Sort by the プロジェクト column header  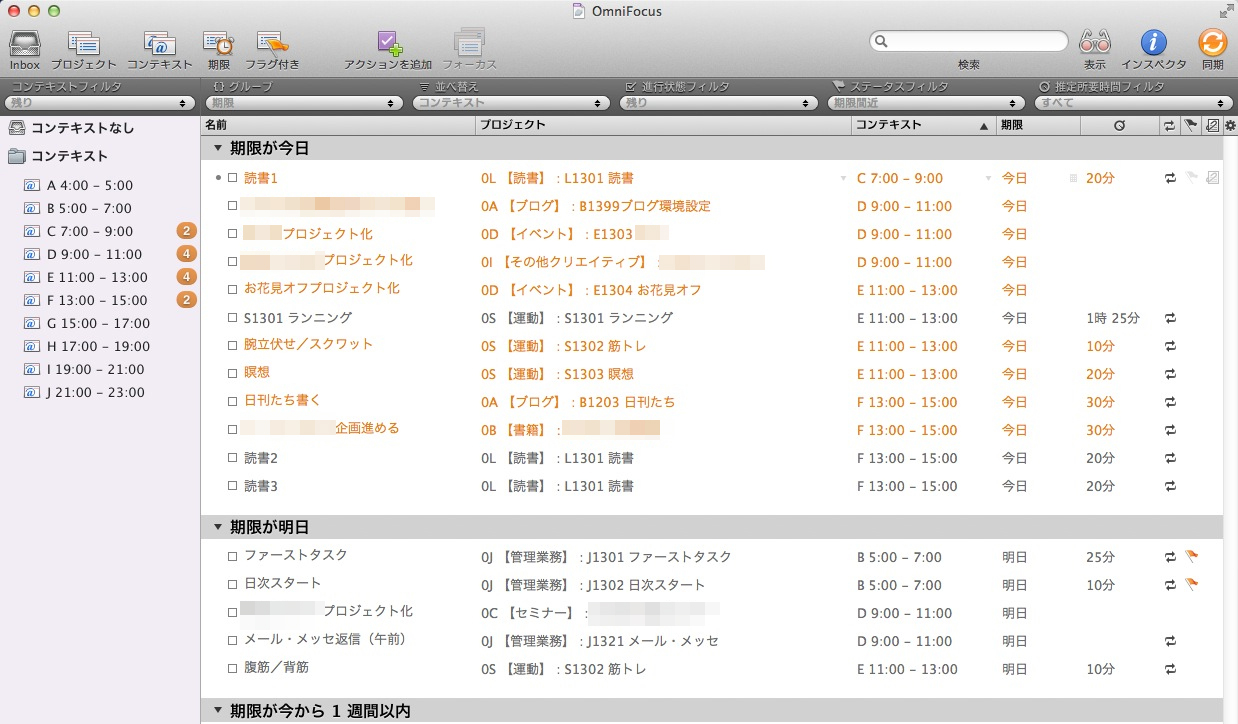[x=663, y=125]
